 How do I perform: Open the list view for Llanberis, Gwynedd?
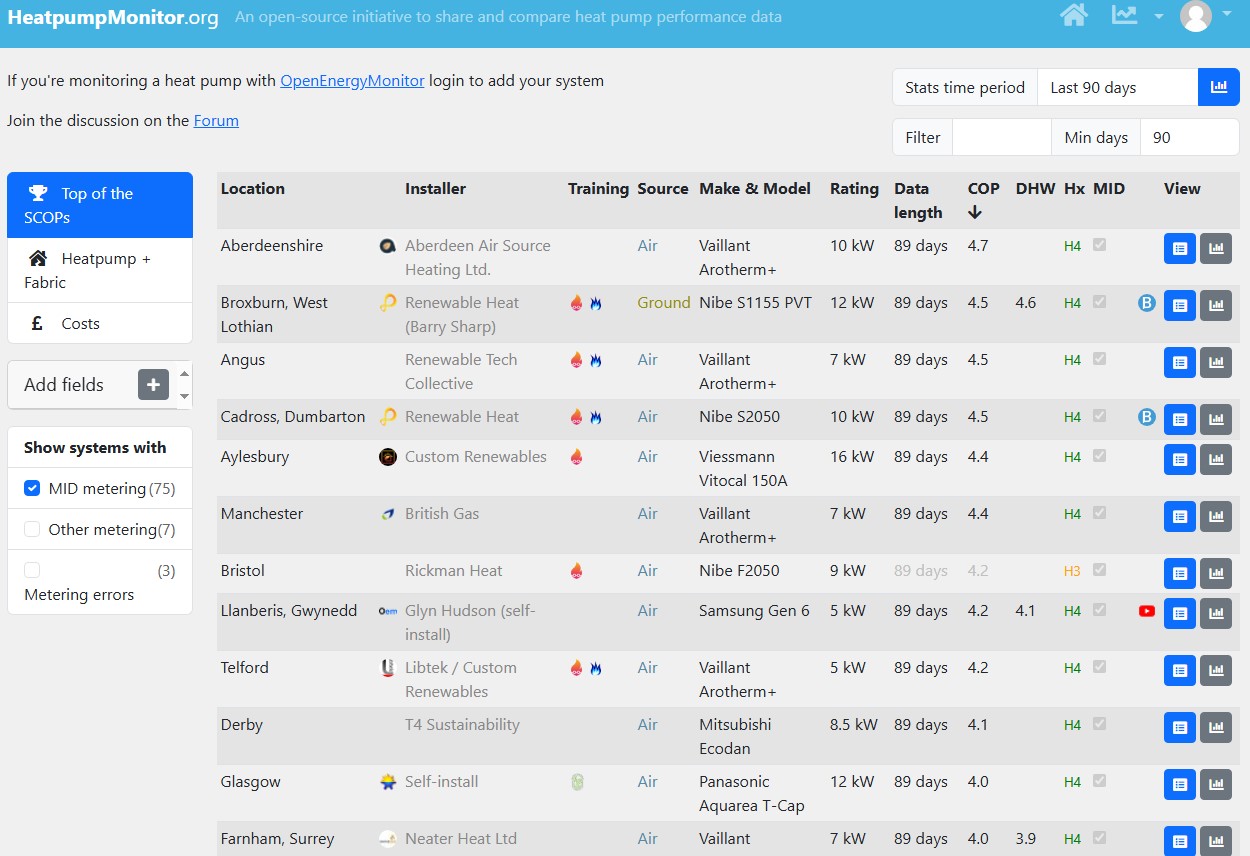tap(1180, 614)
